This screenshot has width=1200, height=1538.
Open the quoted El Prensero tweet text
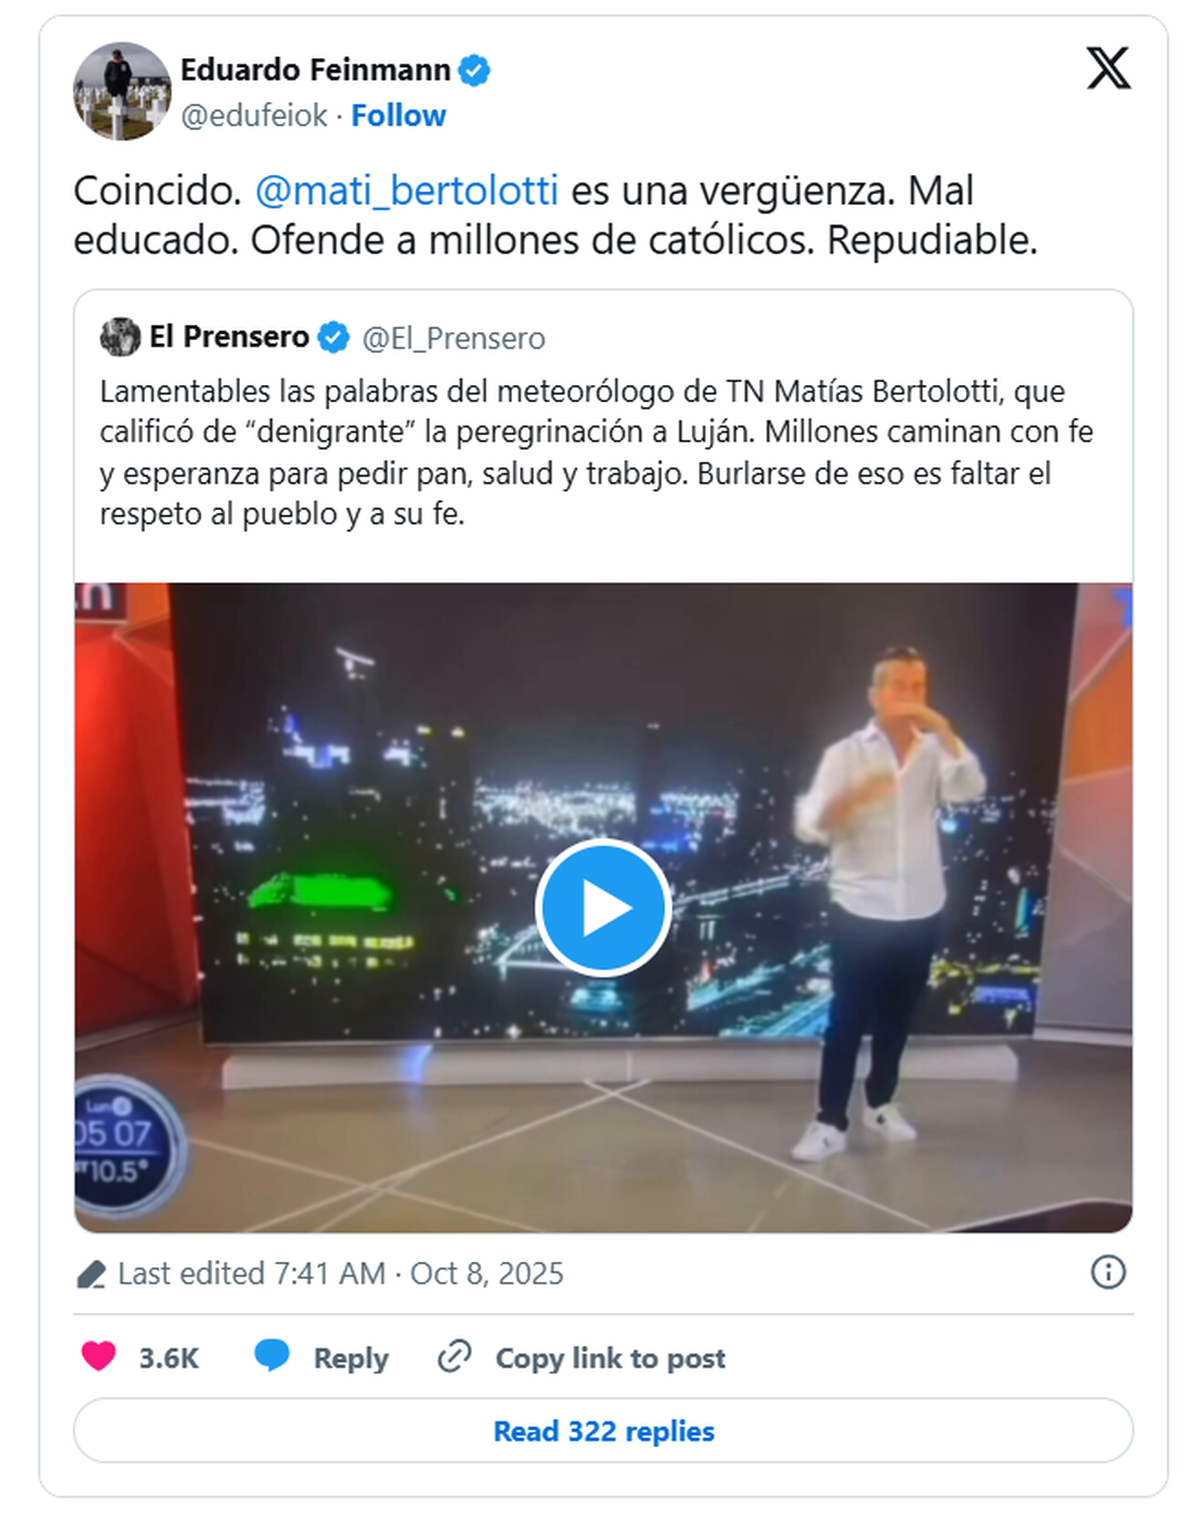pyautogui.click(x=597, y=452)
